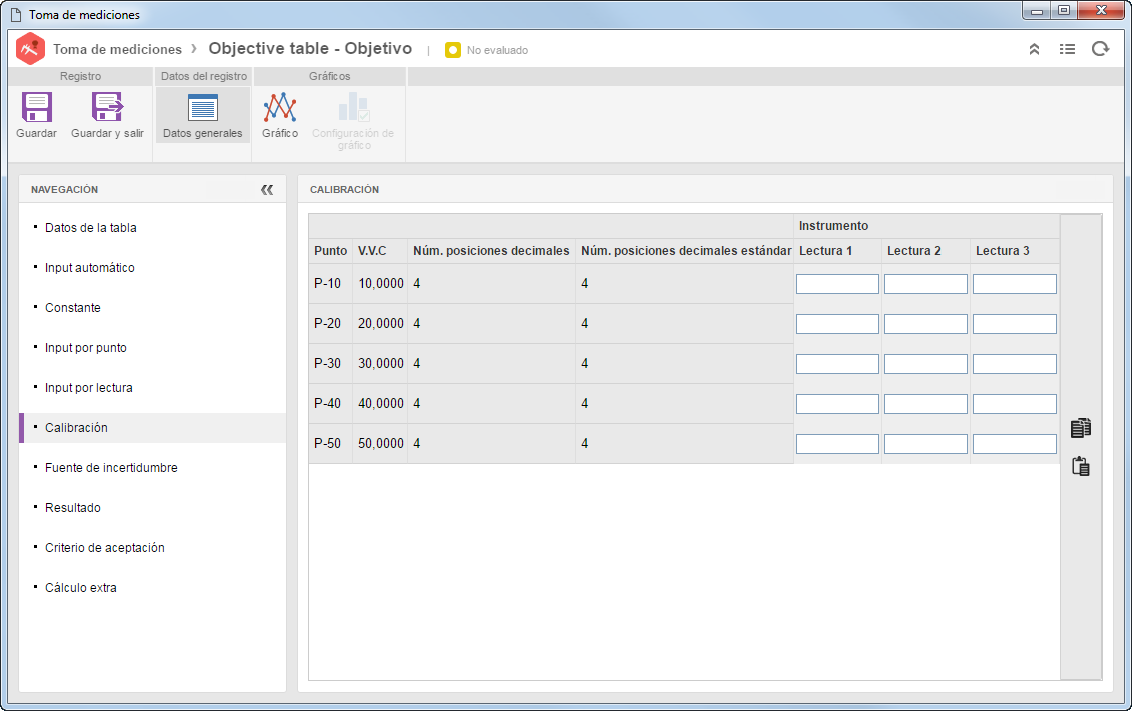The image size is (1132, 711).
Task: Go to Resultado section
Action: [x=73, y=507]
